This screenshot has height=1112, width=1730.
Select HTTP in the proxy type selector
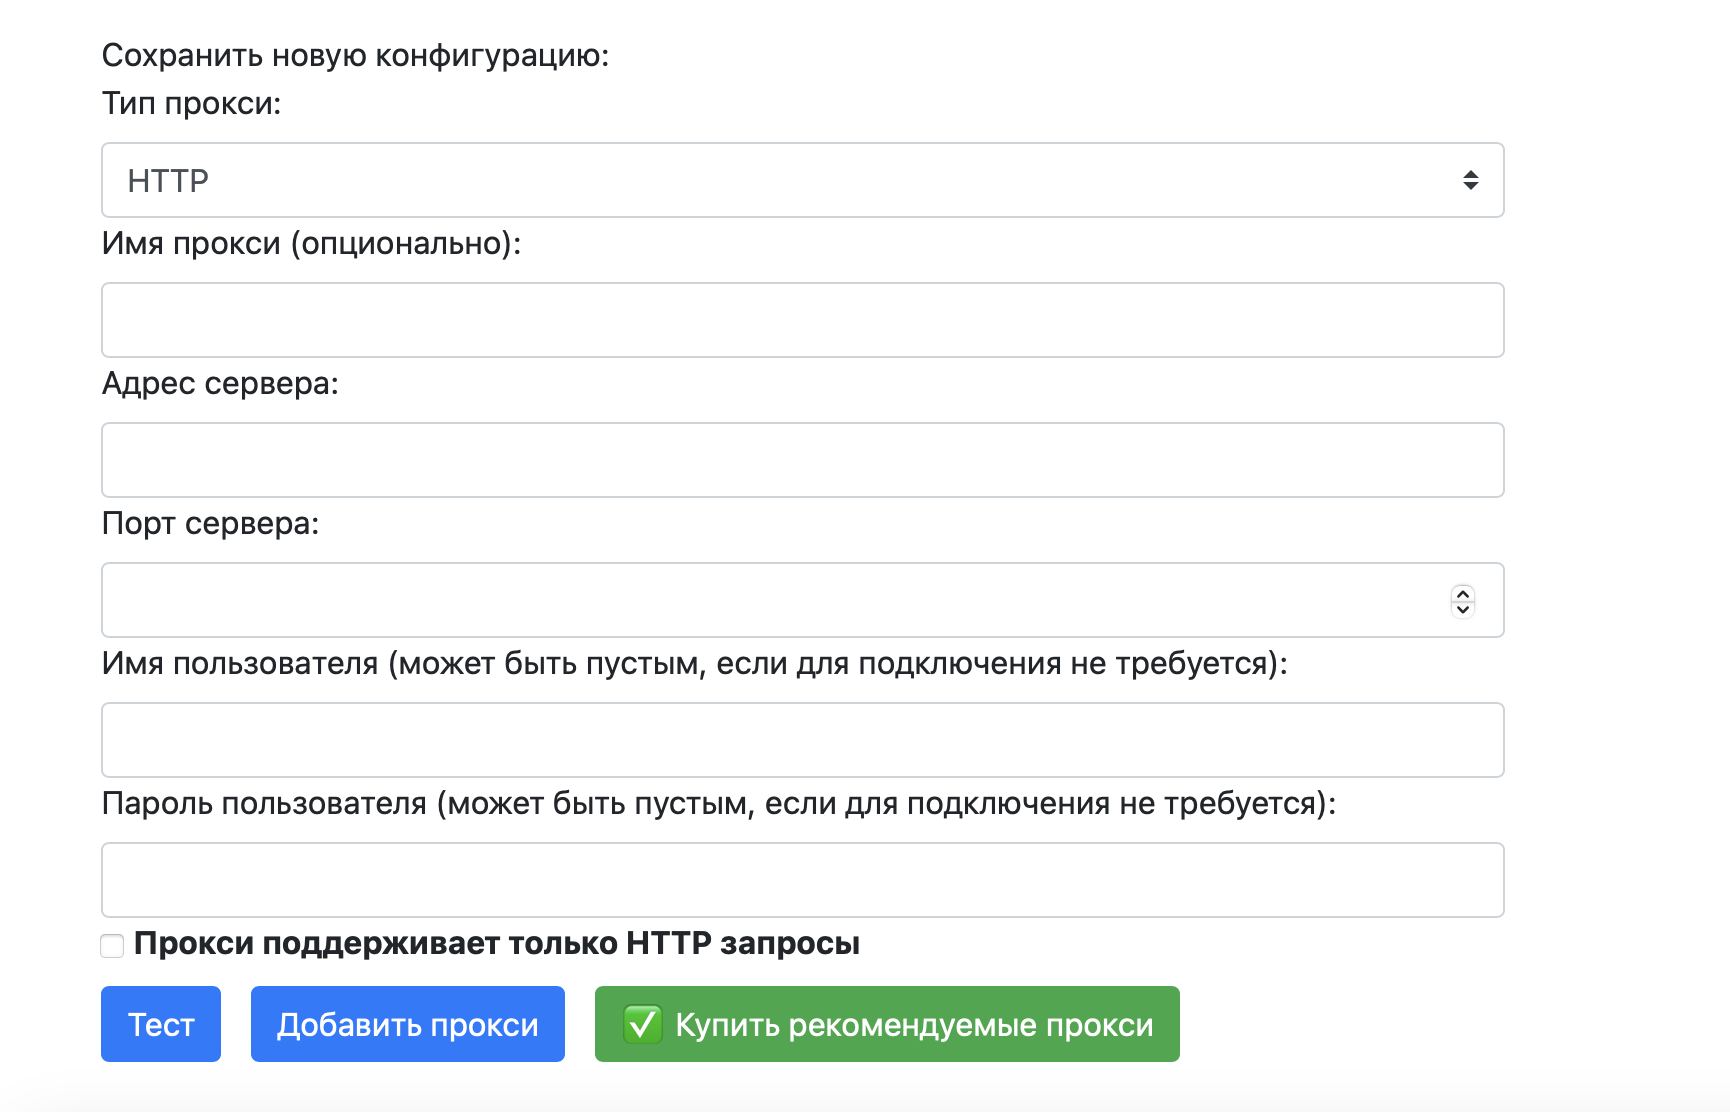click(800, 180)
